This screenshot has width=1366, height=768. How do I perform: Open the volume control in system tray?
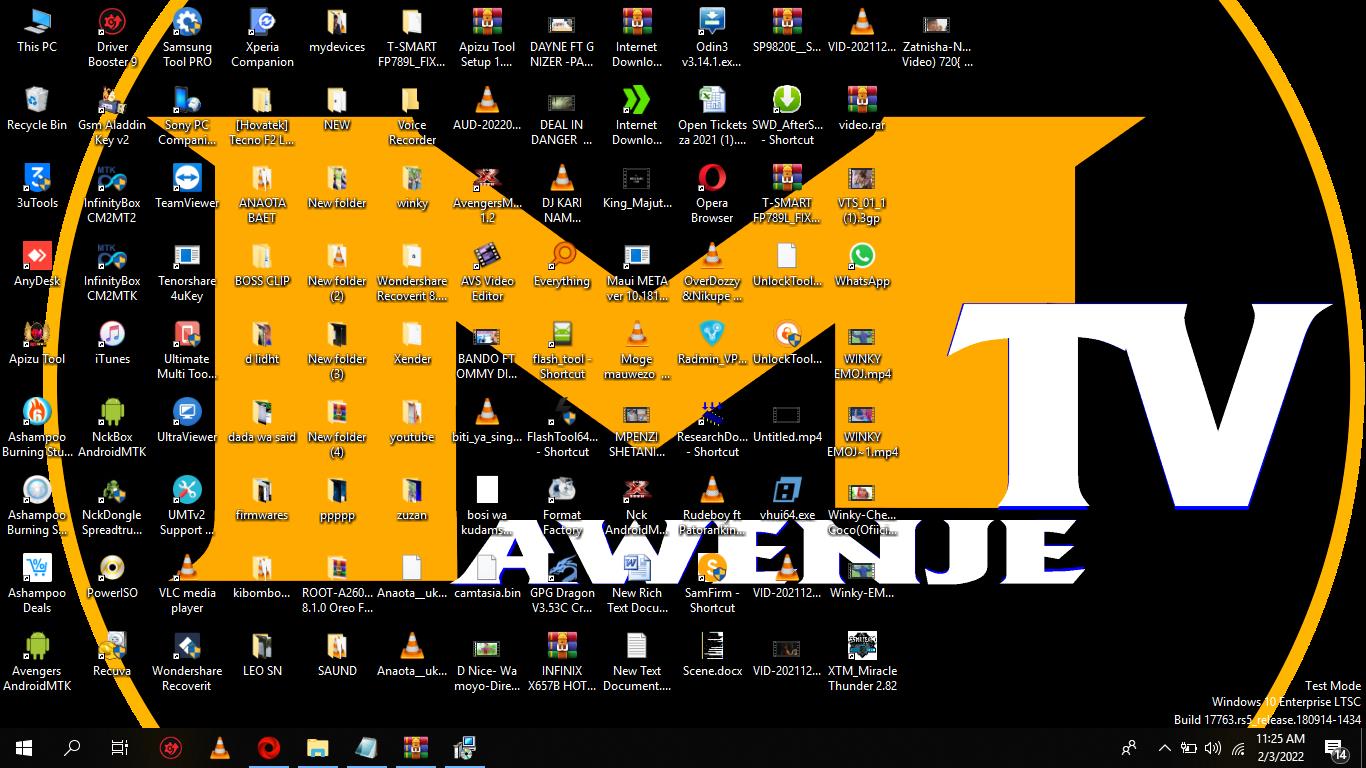tap(1213, 748)
